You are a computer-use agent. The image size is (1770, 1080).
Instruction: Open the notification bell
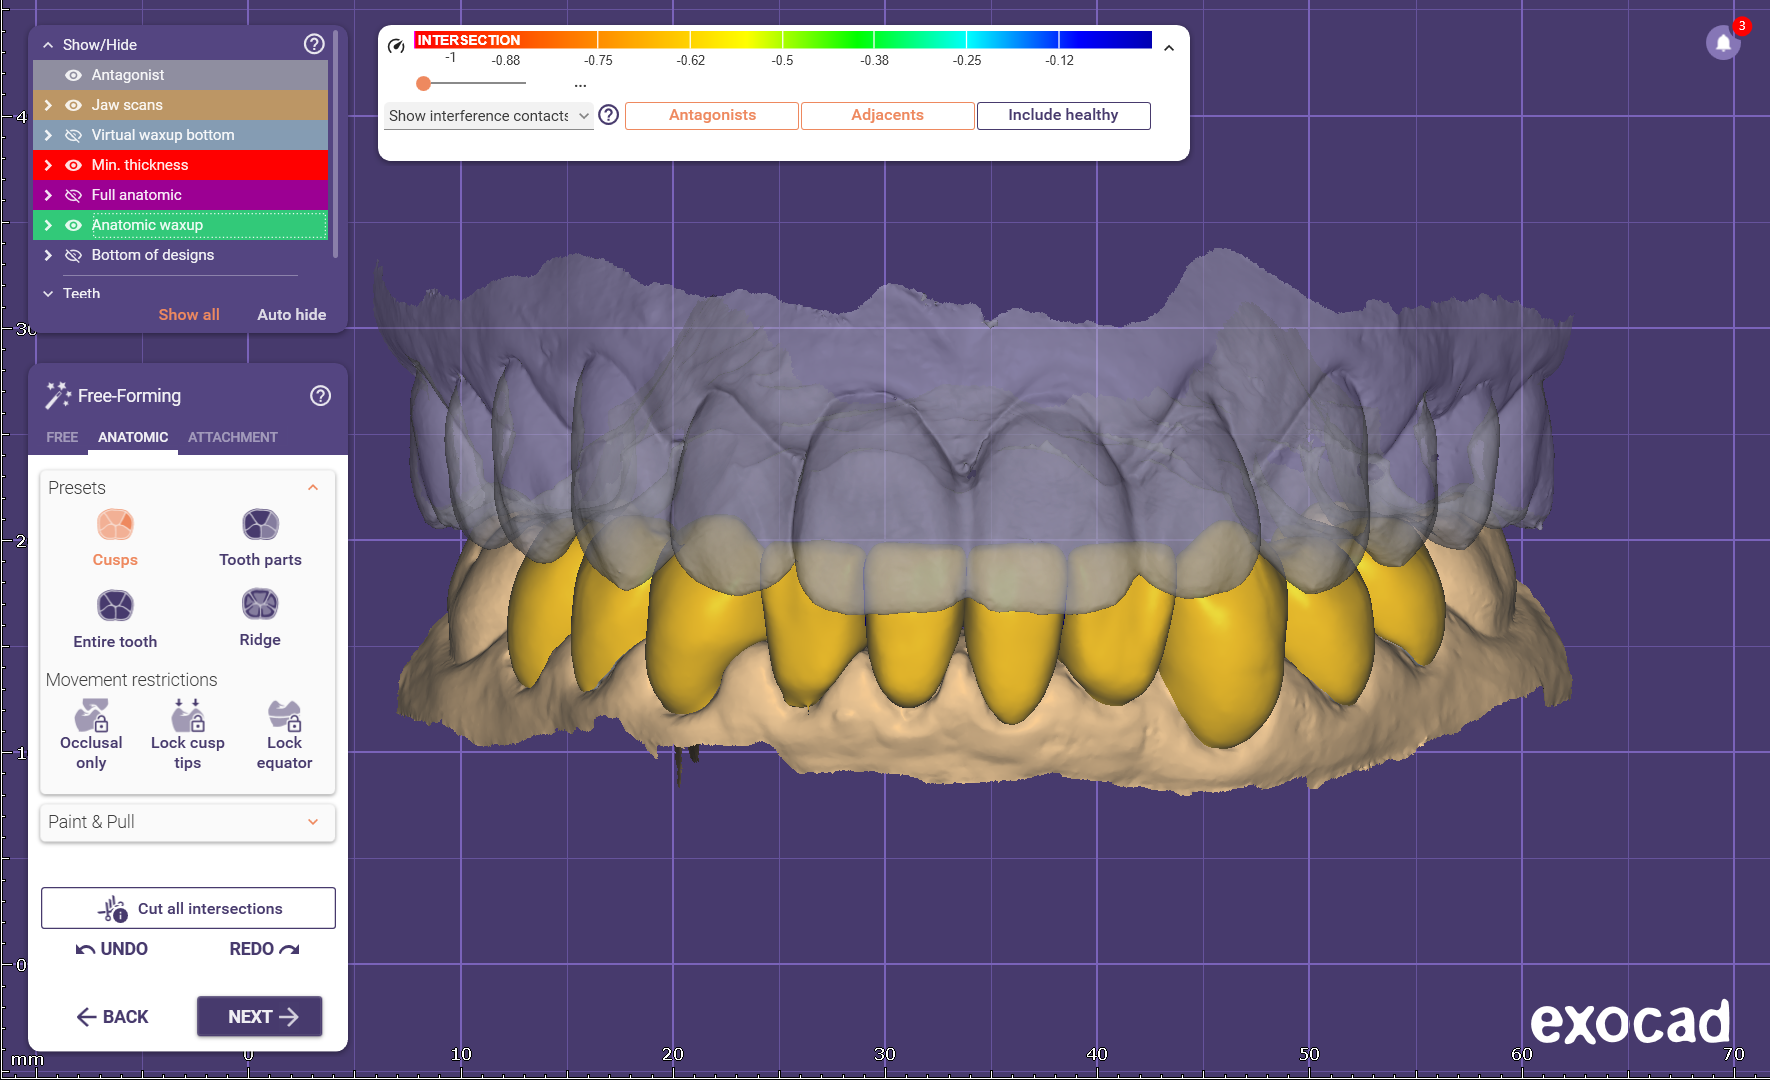1723,43
